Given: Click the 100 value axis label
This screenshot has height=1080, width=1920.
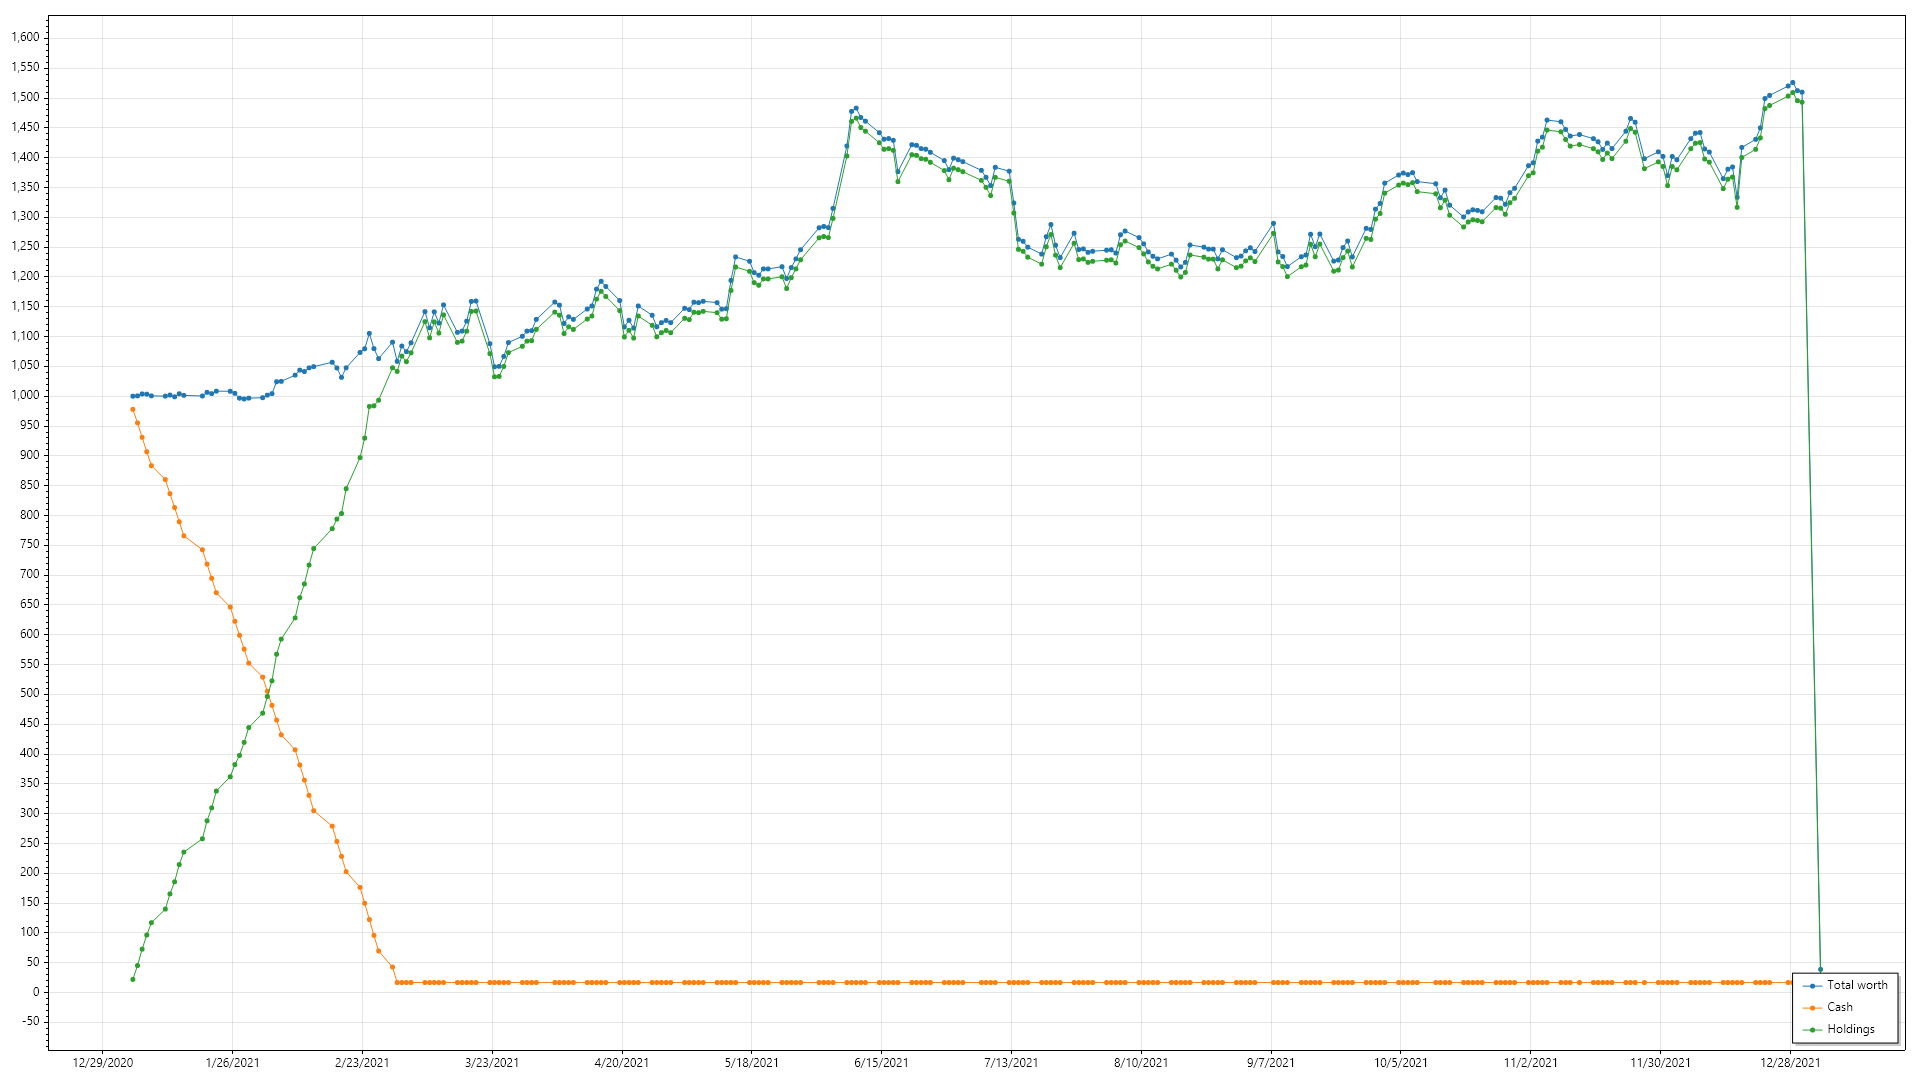Looking at the screenshot, I should (x=30, y=932).
